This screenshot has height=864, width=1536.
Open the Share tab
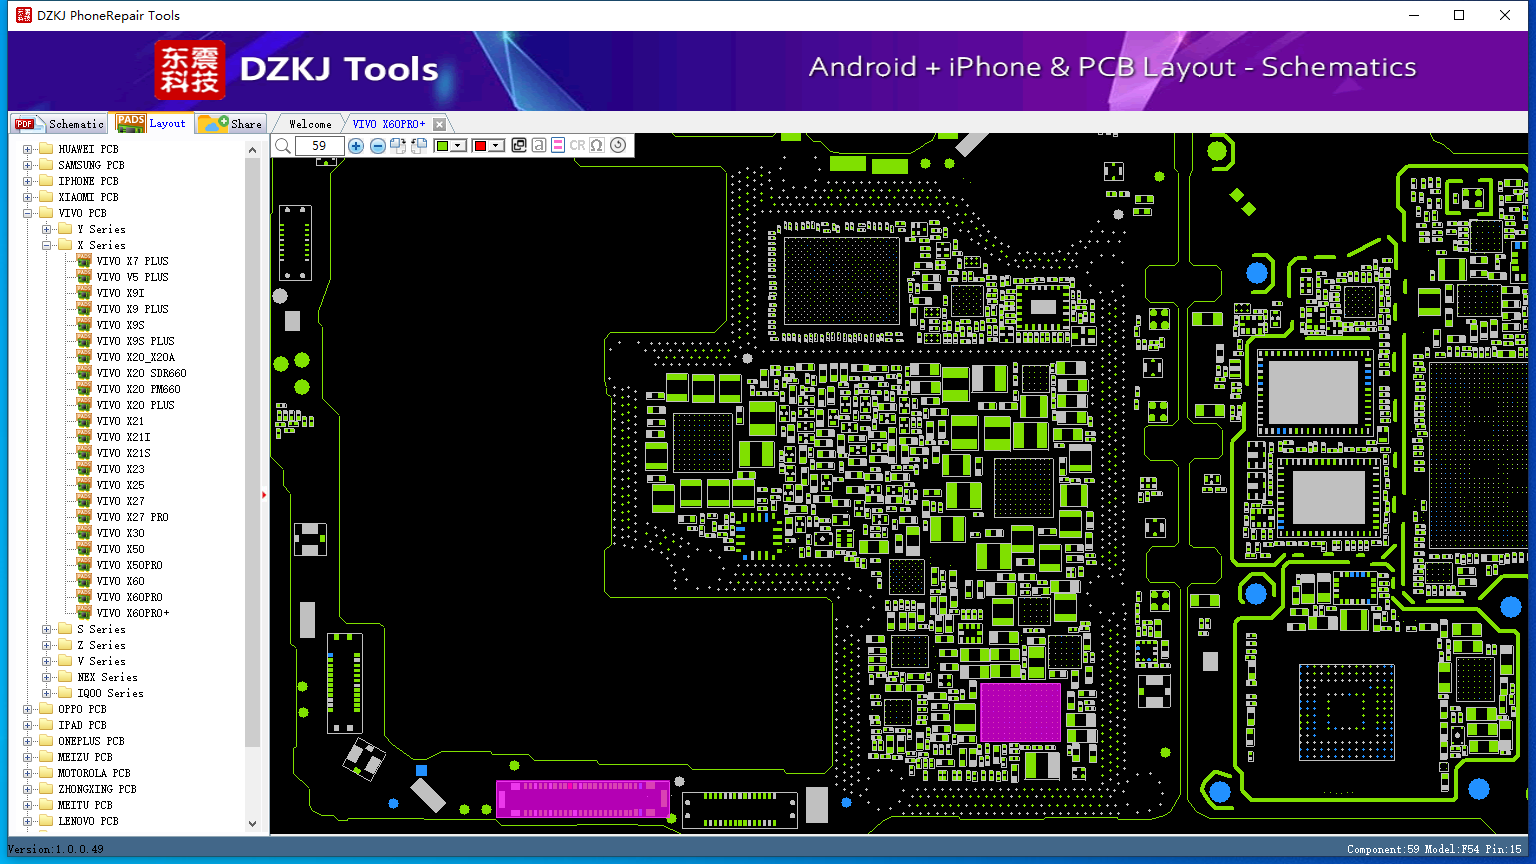pyautogui.click(x=230, y=124)
